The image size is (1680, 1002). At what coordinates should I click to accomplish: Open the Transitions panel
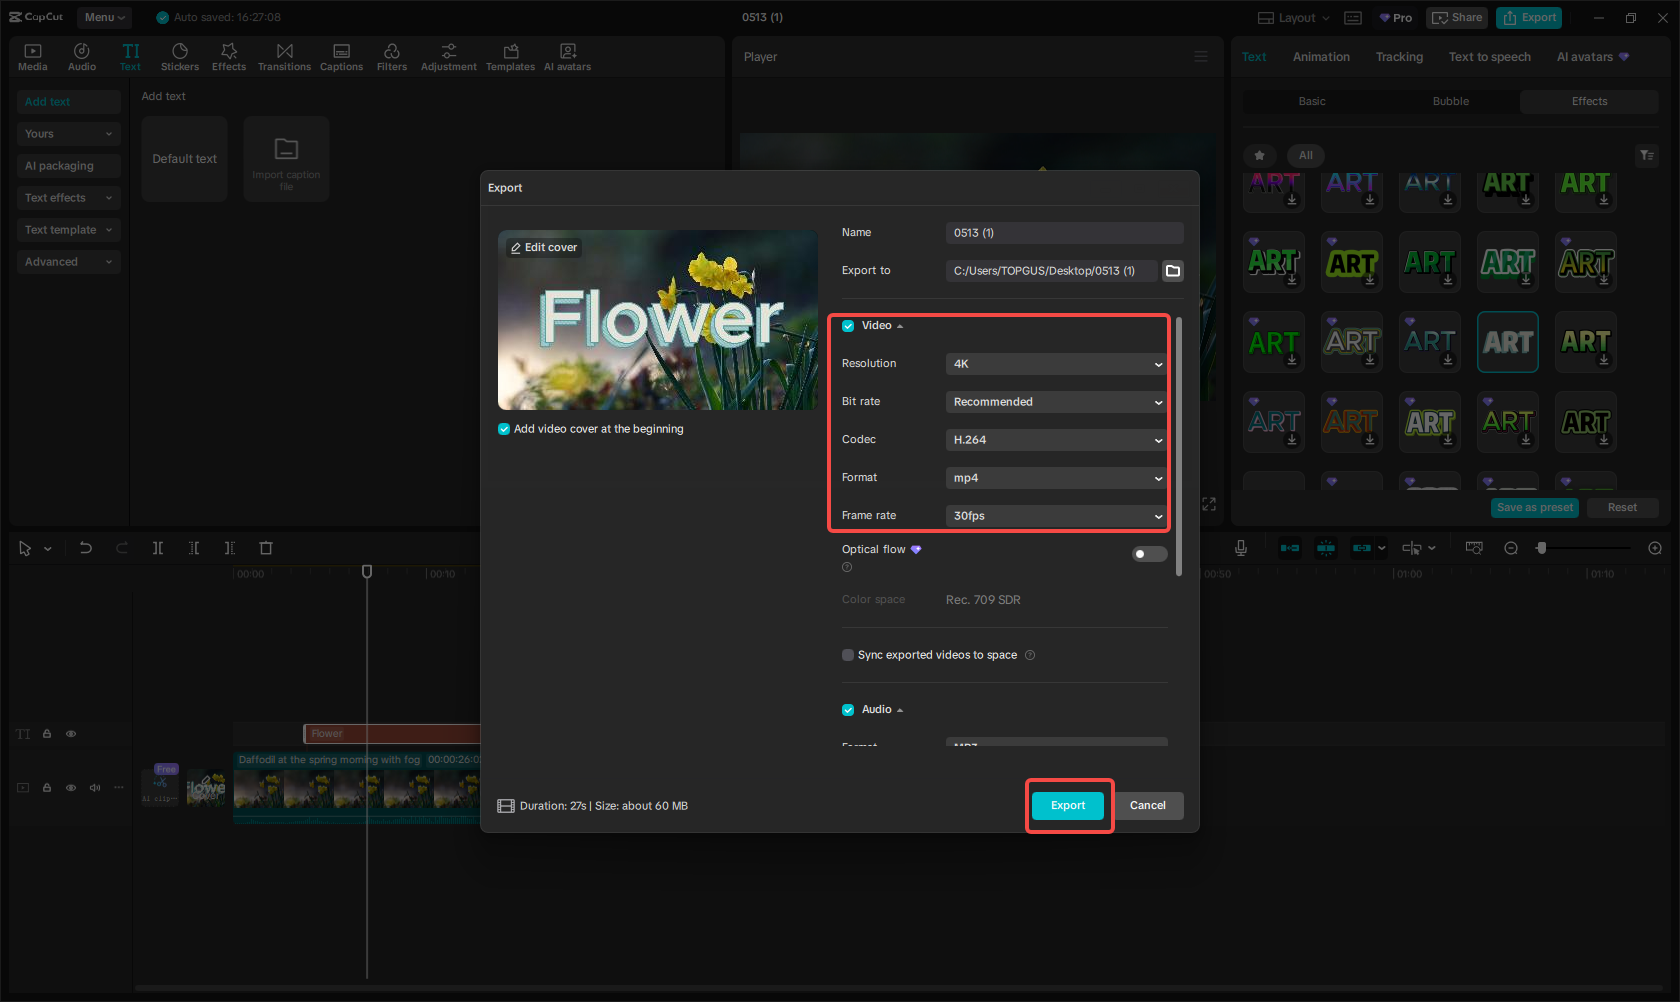pyautogui.click(x=284, y=57)
